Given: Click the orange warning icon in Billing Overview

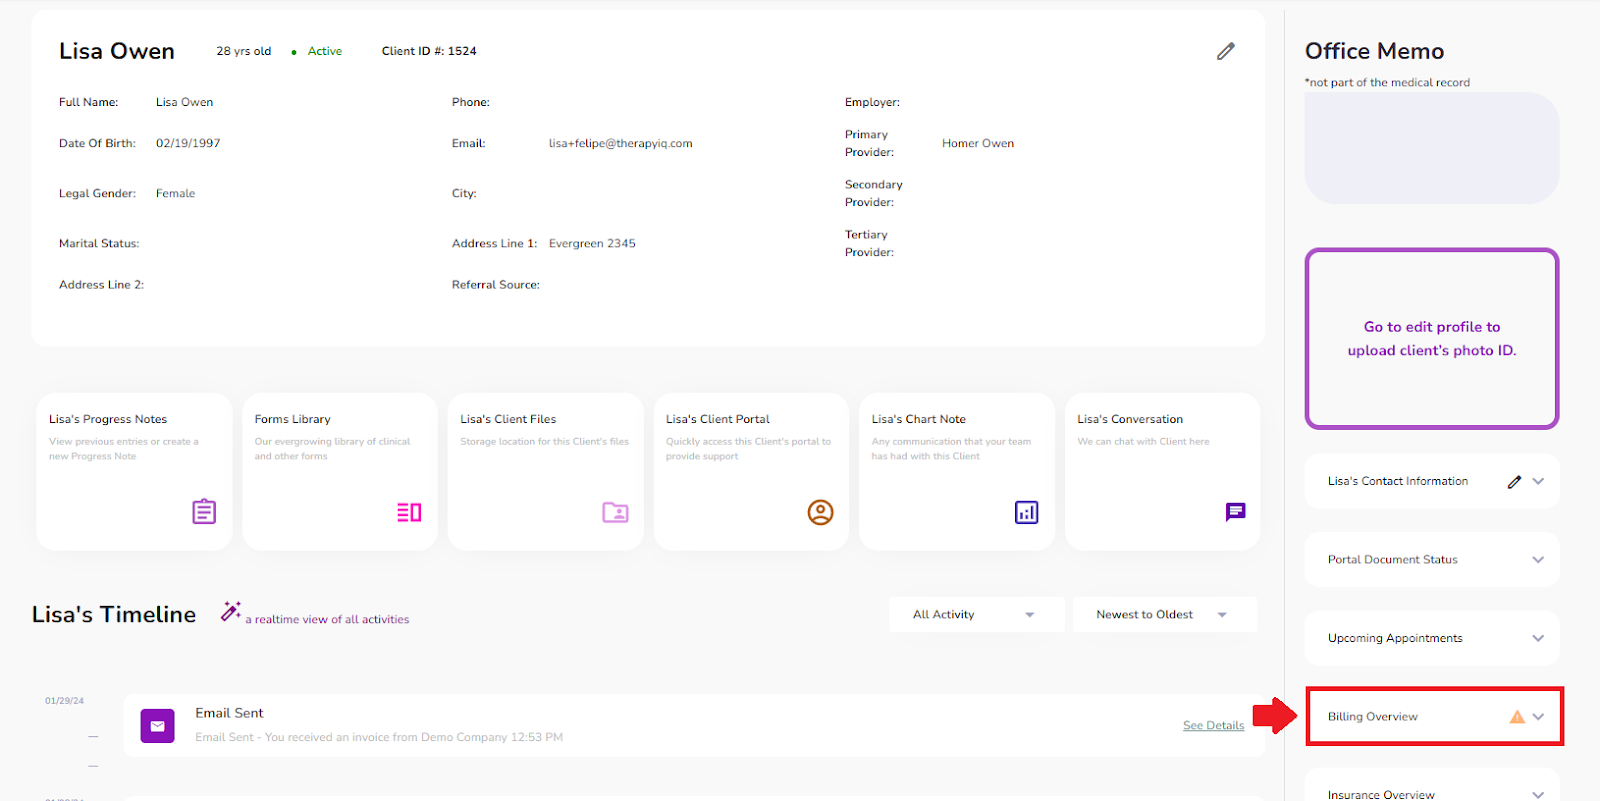Looking at the screenshot, I should coord(1517,717).
